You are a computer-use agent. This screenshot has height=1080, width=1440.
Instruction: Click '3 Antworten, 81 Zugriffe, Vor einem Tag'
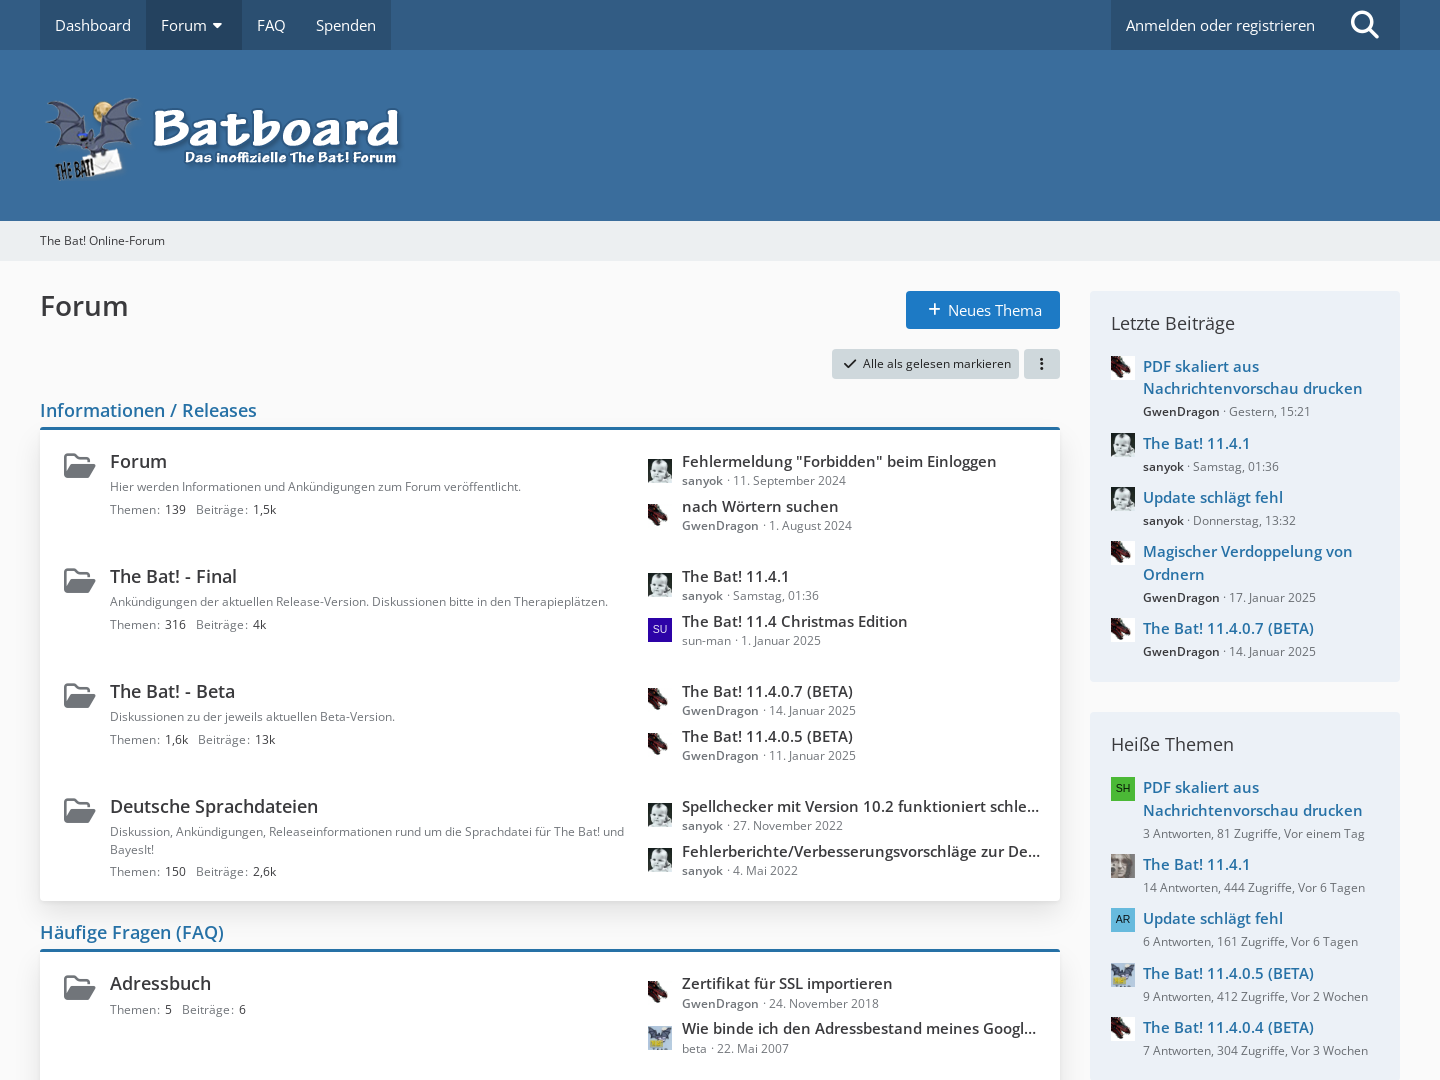(x=1254, y=834)
